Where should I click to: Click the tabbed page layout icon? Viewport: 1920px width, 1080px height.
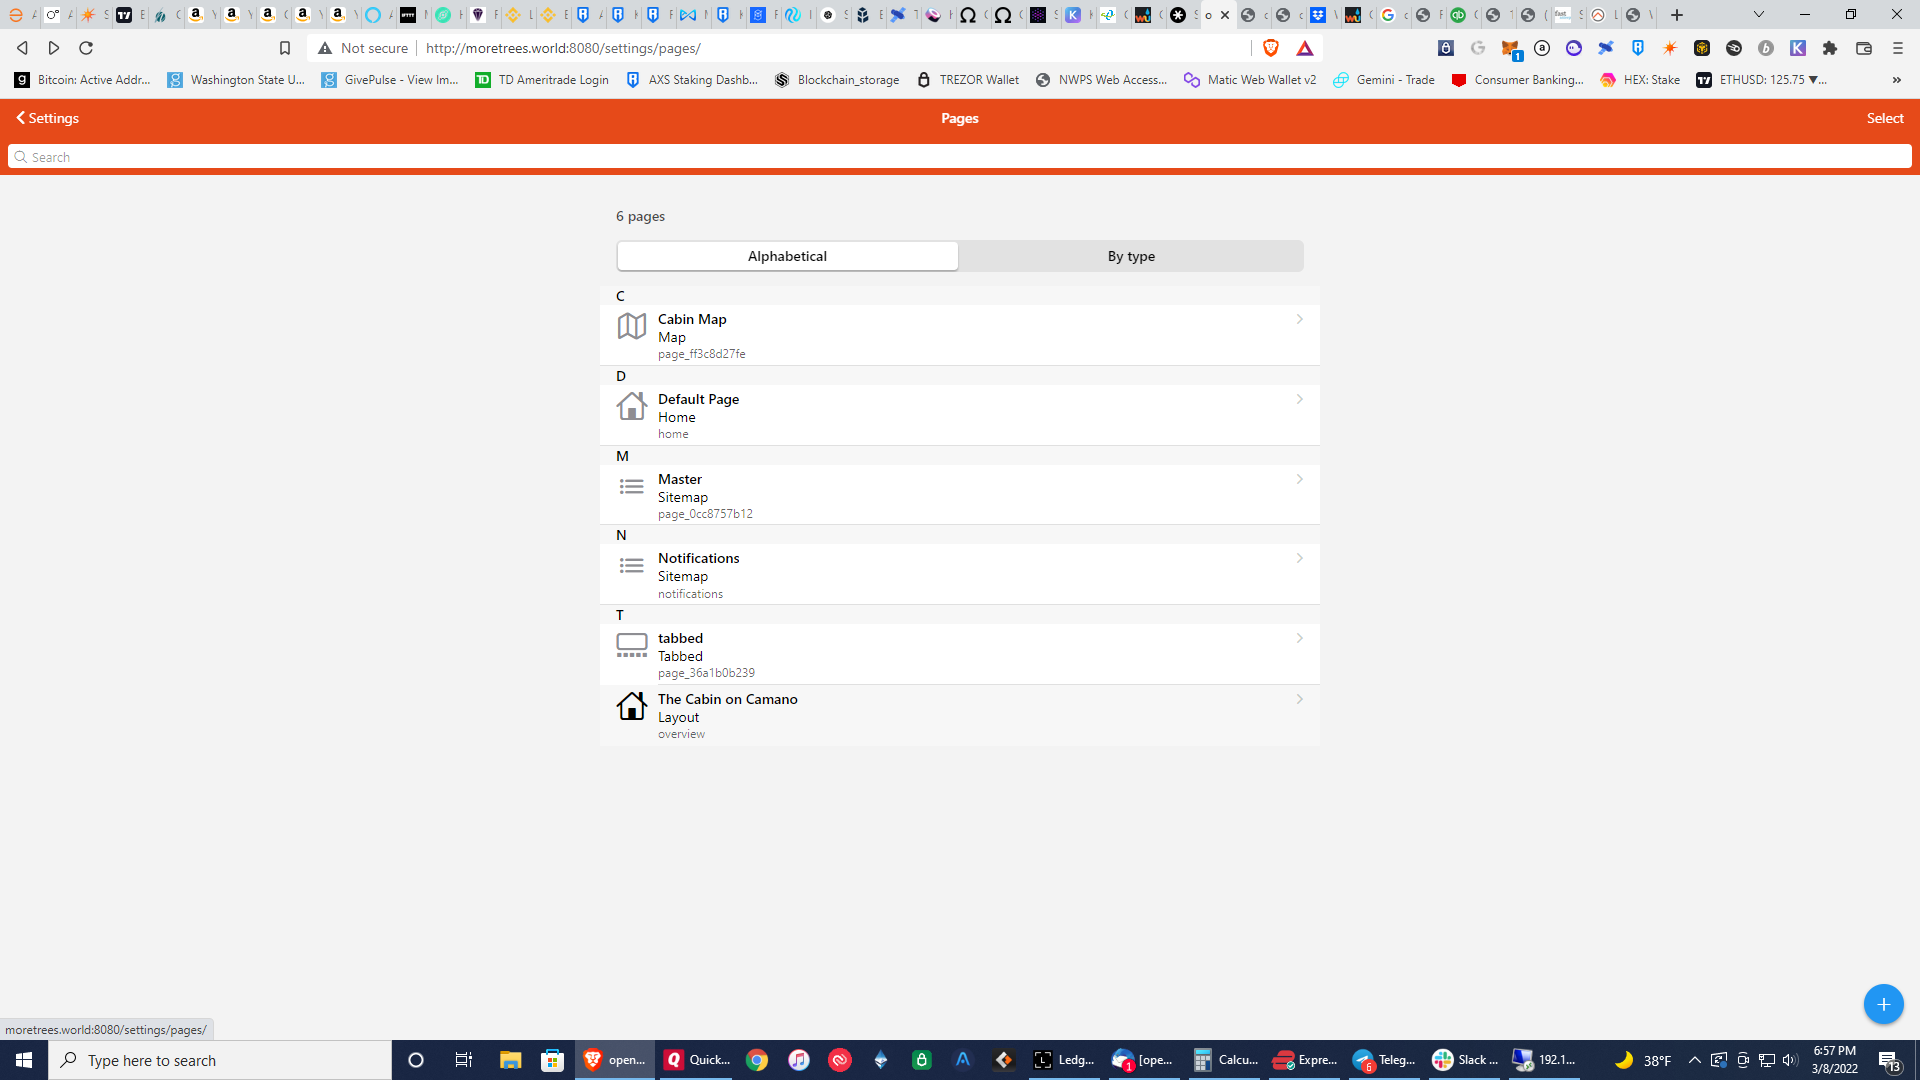[632, 646]
